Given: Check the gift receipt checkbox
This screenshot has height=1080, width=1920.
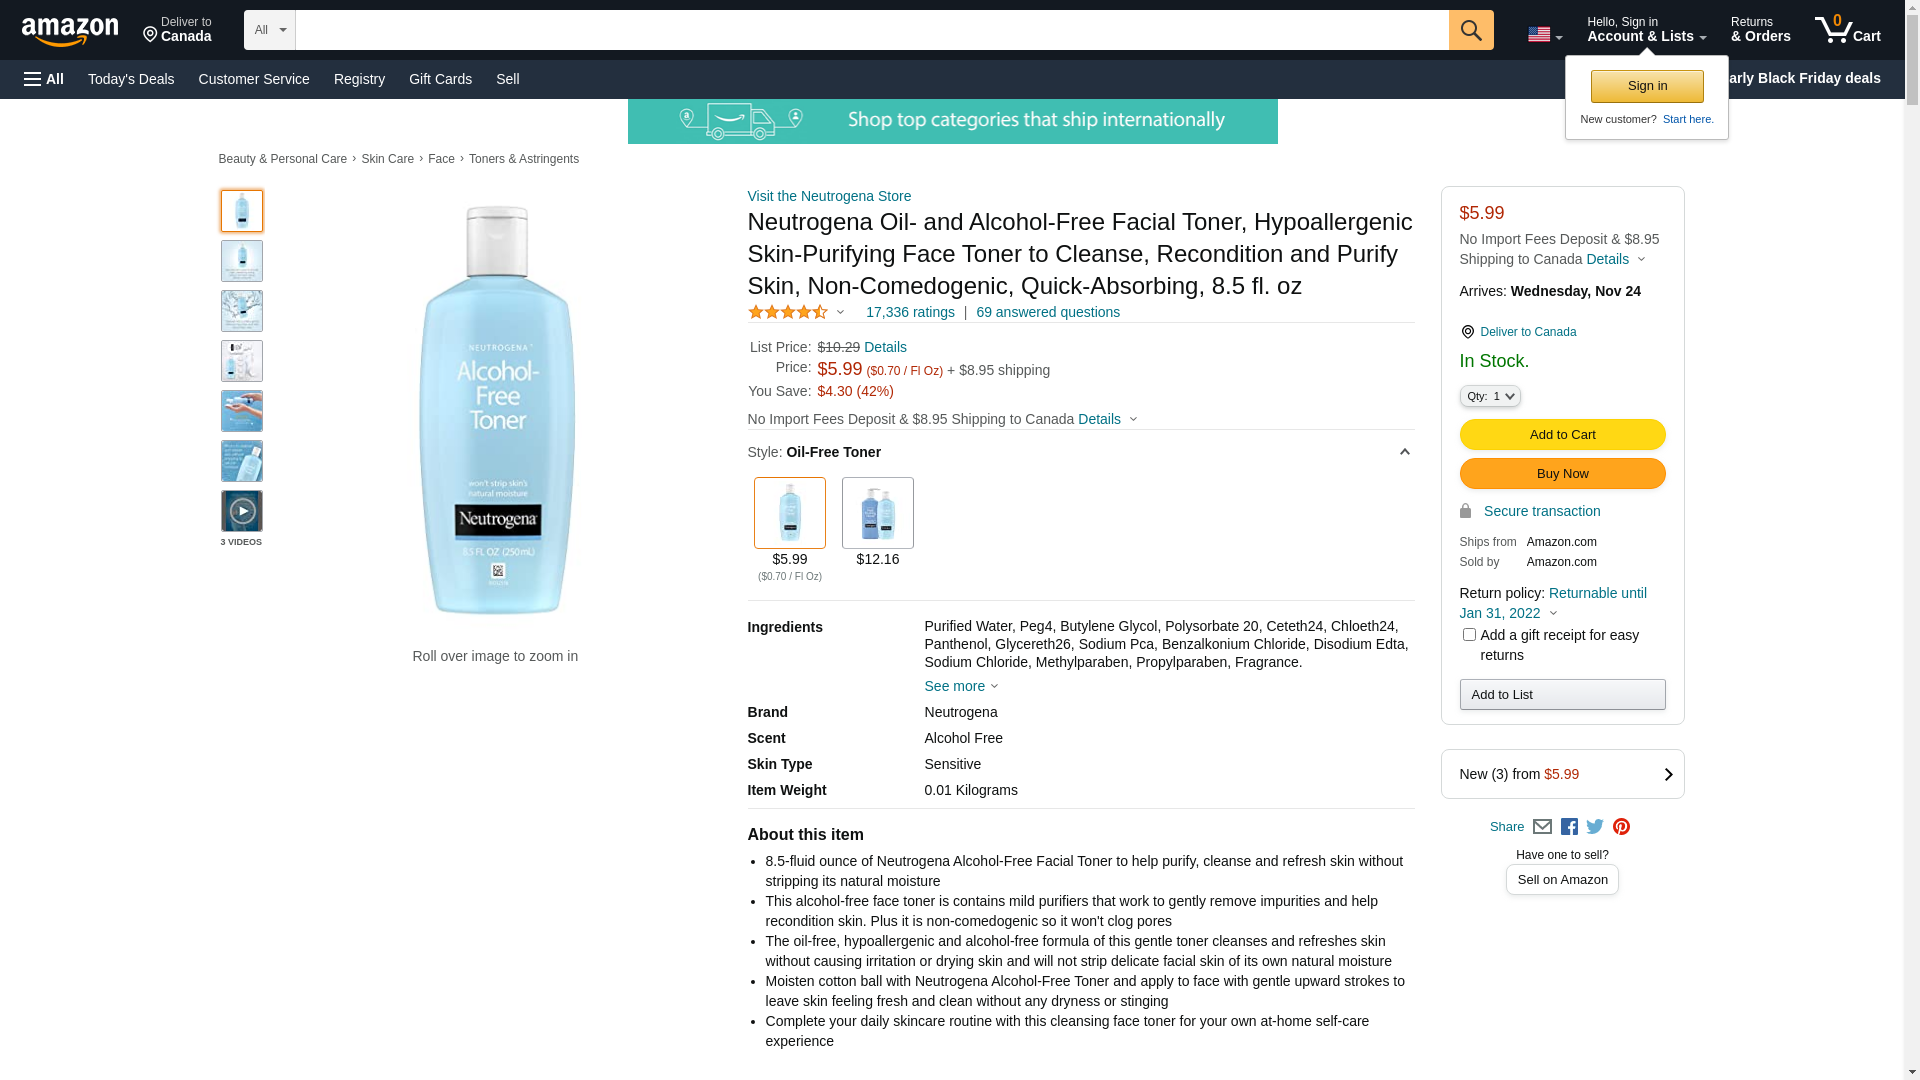Looking at the screenshot, I should (x=1469, y=635).
